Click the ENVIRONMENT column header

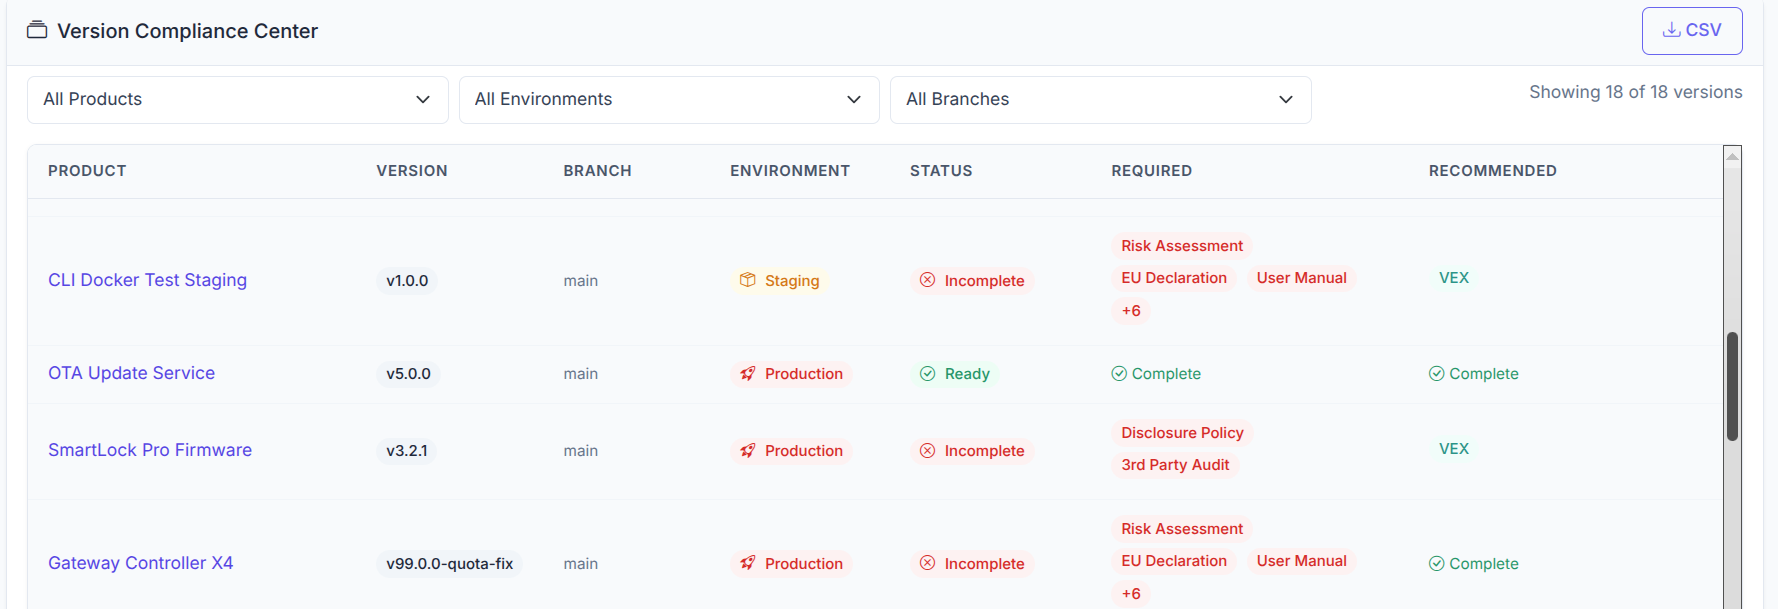[x=790, y=171]
